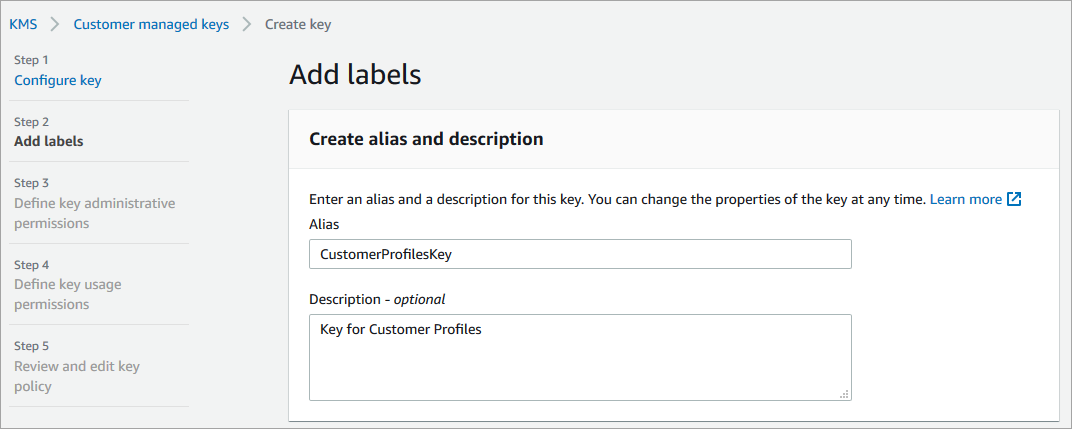Select the Create key breadcrumb text
Screen dimensions: 1072x429
(297, 24)
